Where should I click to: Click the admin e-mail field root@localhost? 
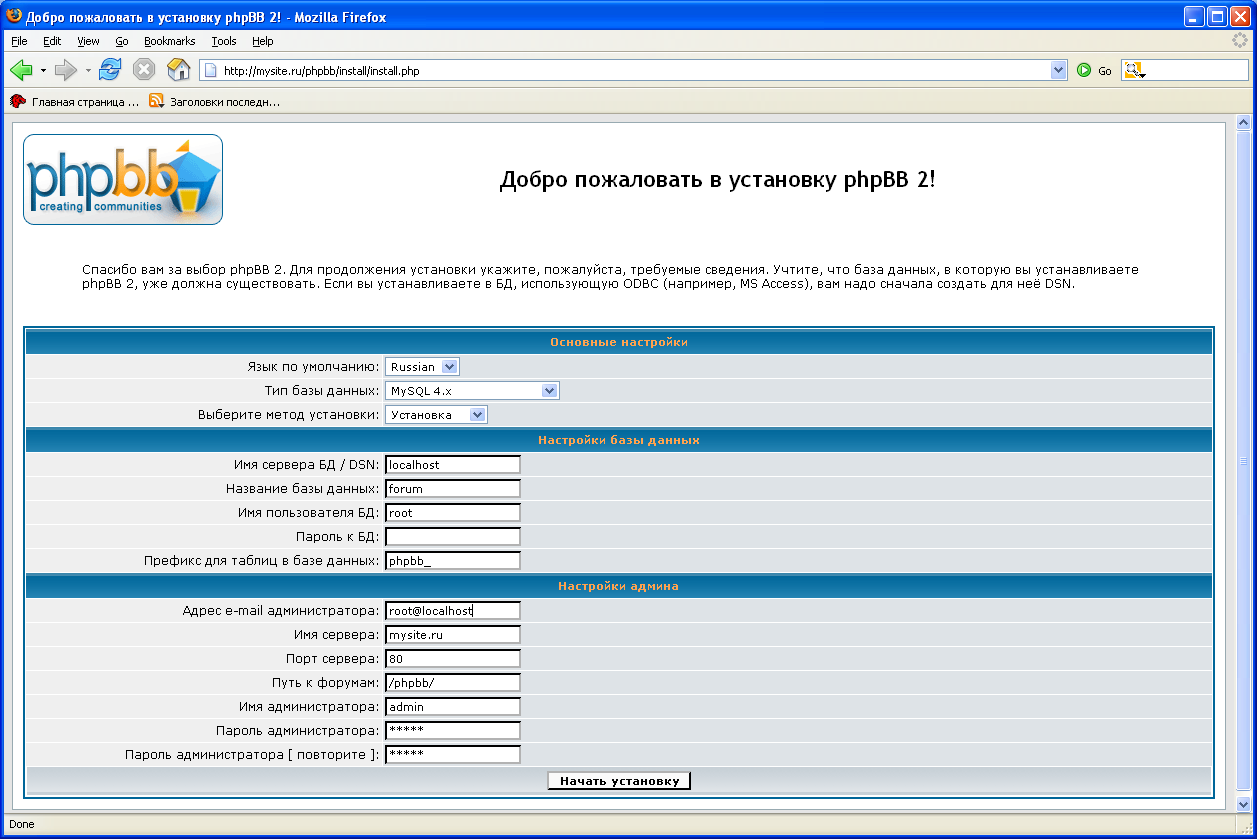pos(453,610)
